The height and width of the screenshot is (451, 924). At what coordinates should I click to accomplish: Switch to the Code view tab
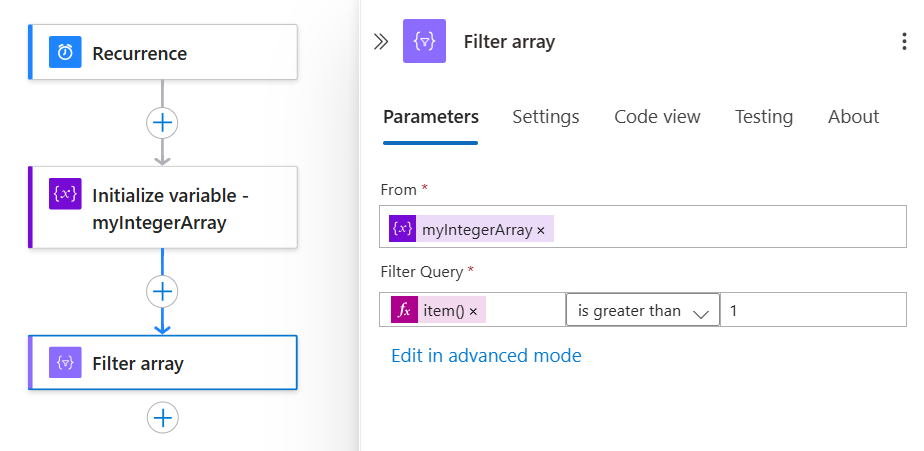(x=657, y=117)
